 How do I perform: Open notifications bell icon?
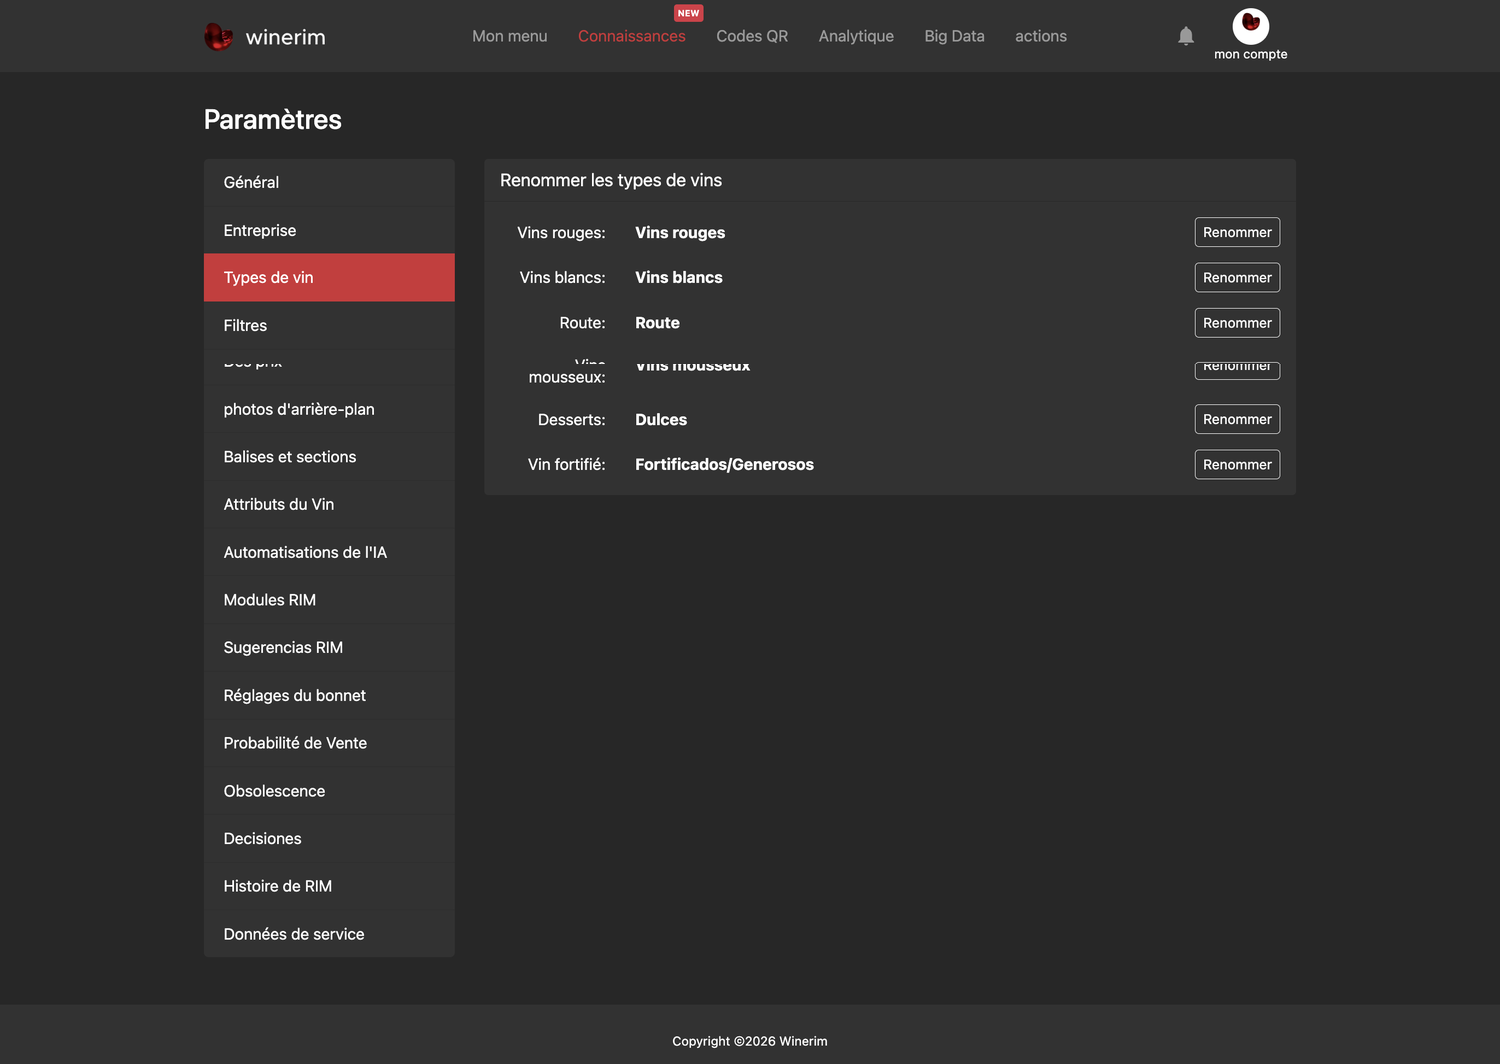[1186, 36]
